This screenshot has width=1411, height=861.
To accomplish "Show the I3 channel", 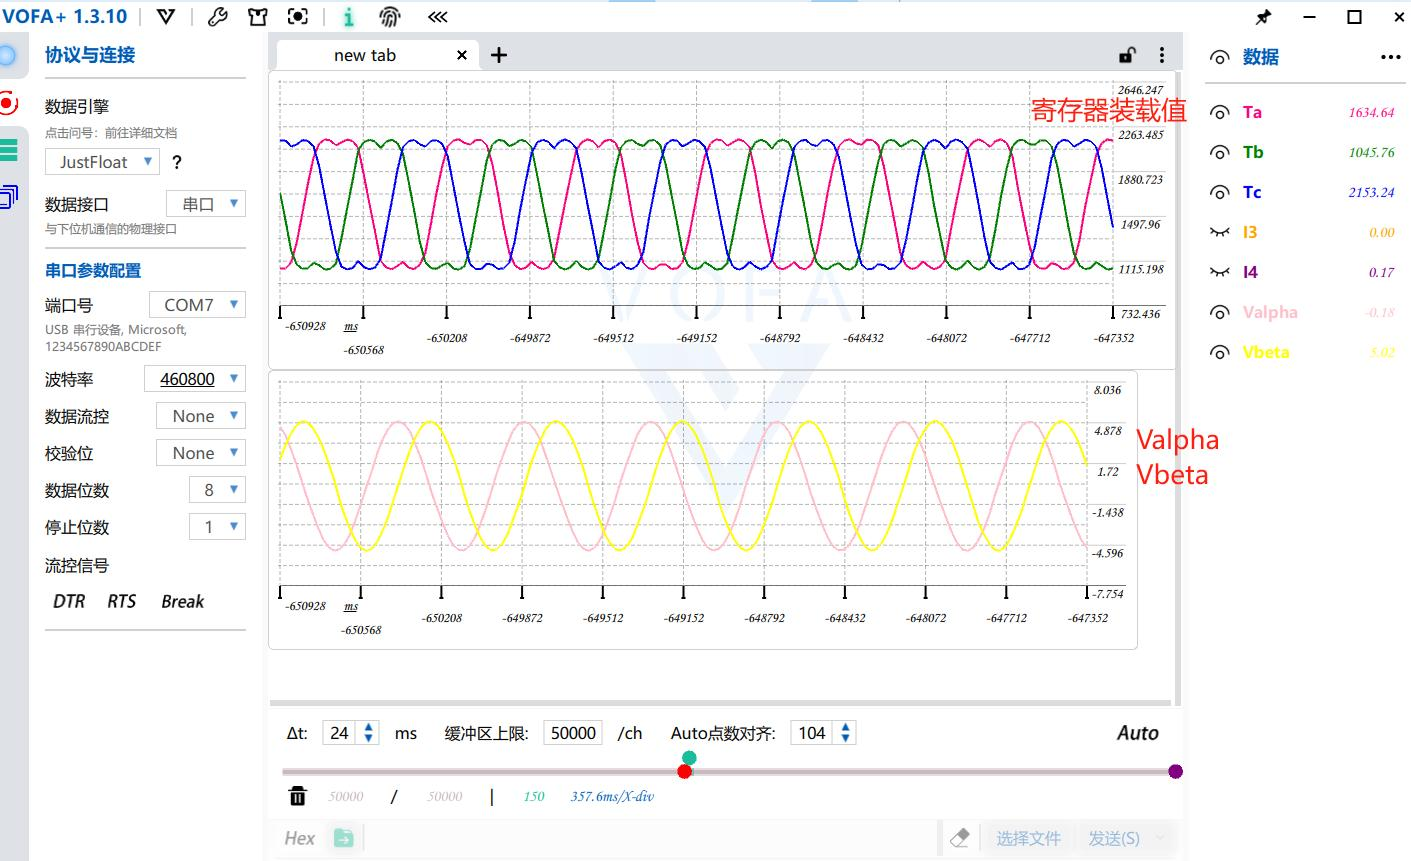I will coord(1219,232).
